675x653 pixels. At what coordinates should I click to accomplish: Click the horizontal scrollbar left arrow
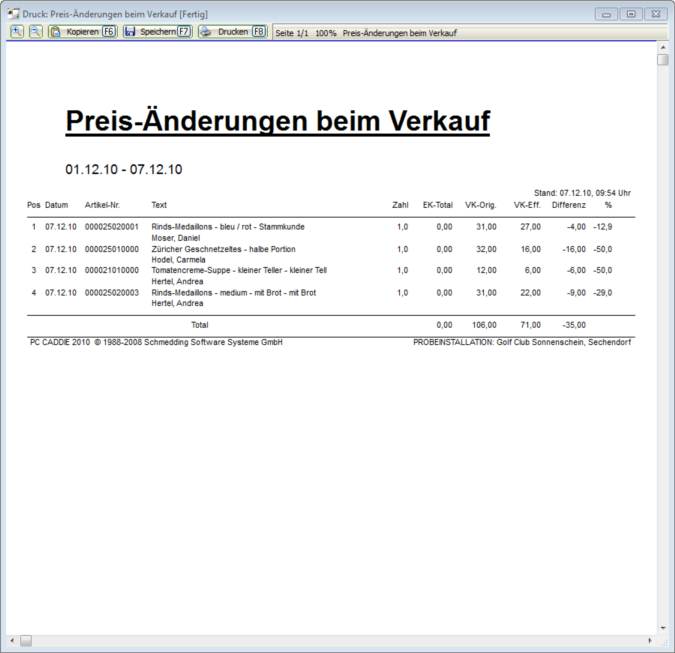click(12, 641)
